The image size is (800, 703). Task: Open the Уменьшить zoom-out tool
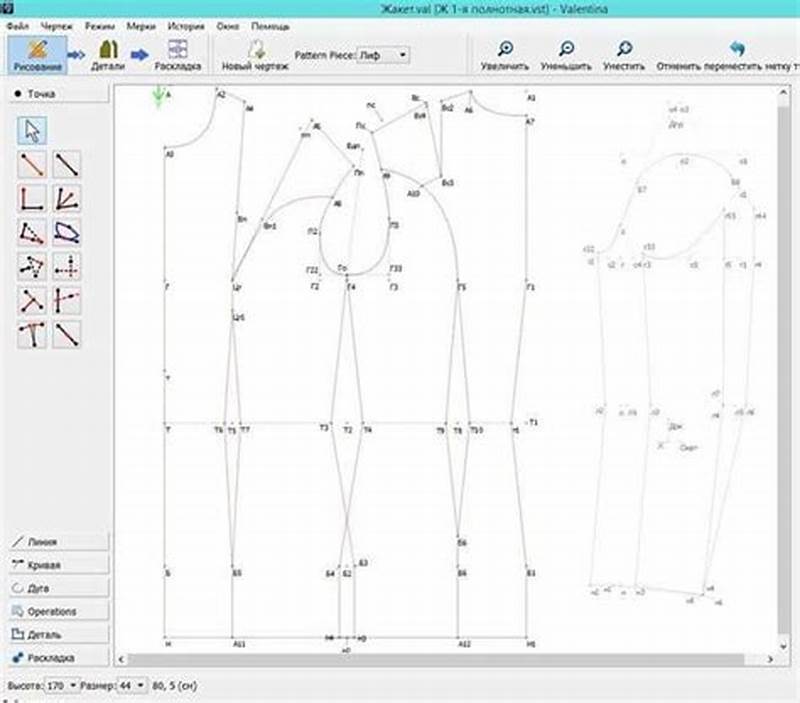click(565, 50)
